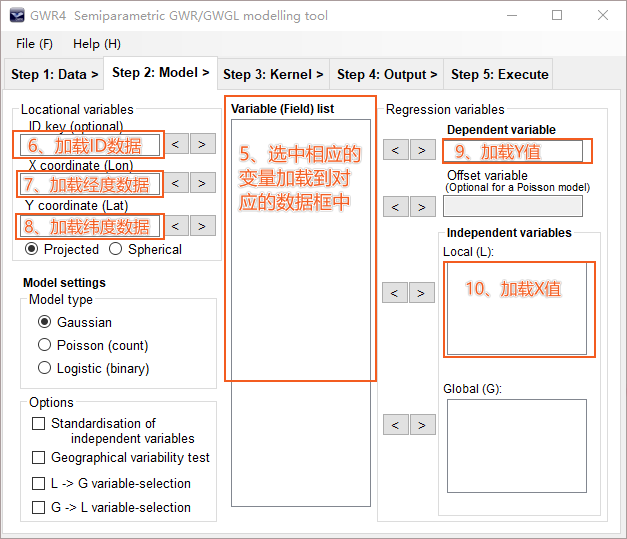
Task: Remove X coordinate variable with < button
Action: point(176,183)
